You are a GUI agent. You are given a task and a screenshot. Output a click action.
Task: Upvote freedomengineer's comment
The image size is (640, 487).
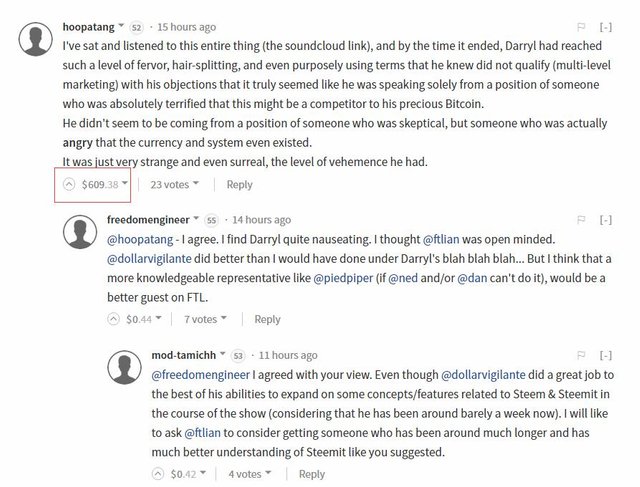[113, 319]
